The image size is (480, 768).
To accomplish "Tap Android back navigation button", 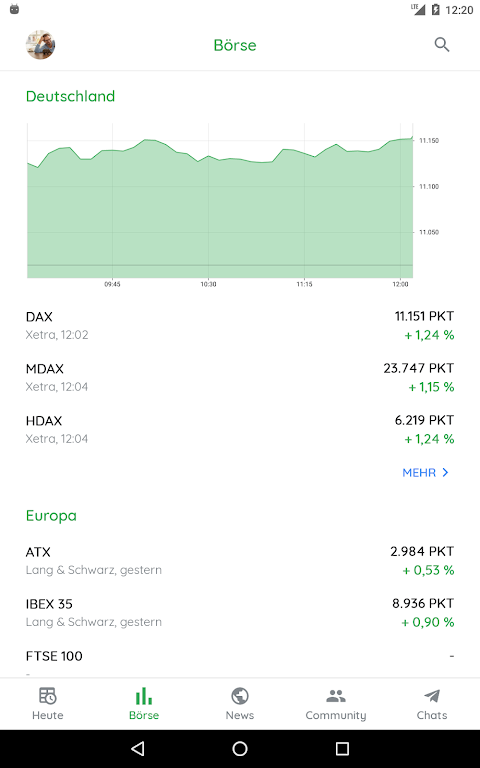I will pos(138,748).
